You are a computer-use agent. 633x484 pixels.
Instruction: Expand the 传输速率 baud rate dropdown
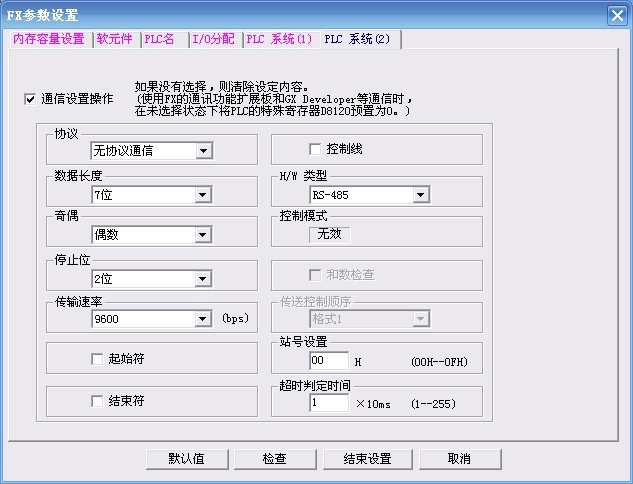pyautogui.click(x=203, y=319)
